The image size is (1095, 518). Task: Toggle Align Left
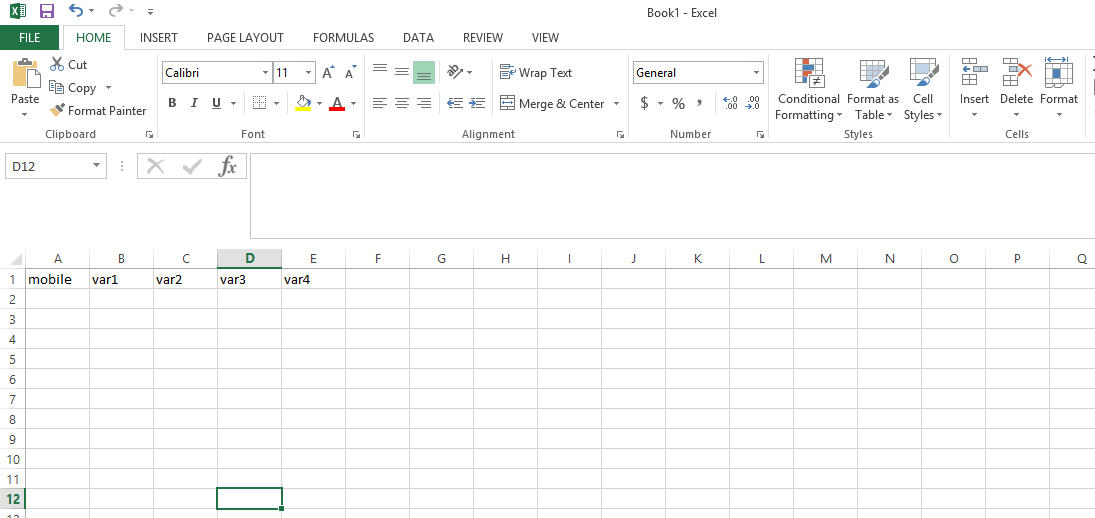point(380,103)
